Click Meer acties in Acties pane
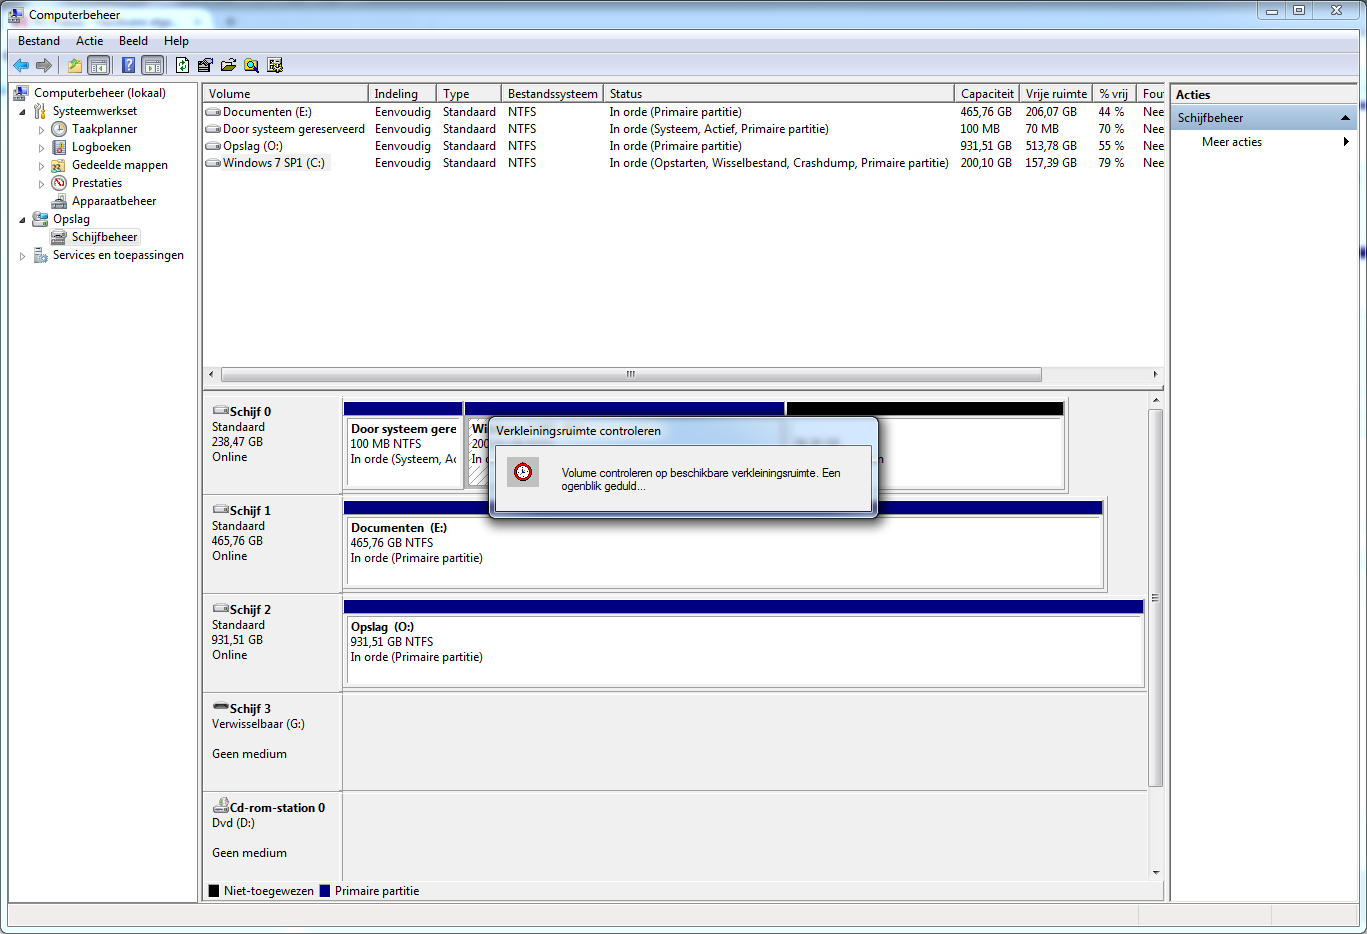 pos(1232,142)
